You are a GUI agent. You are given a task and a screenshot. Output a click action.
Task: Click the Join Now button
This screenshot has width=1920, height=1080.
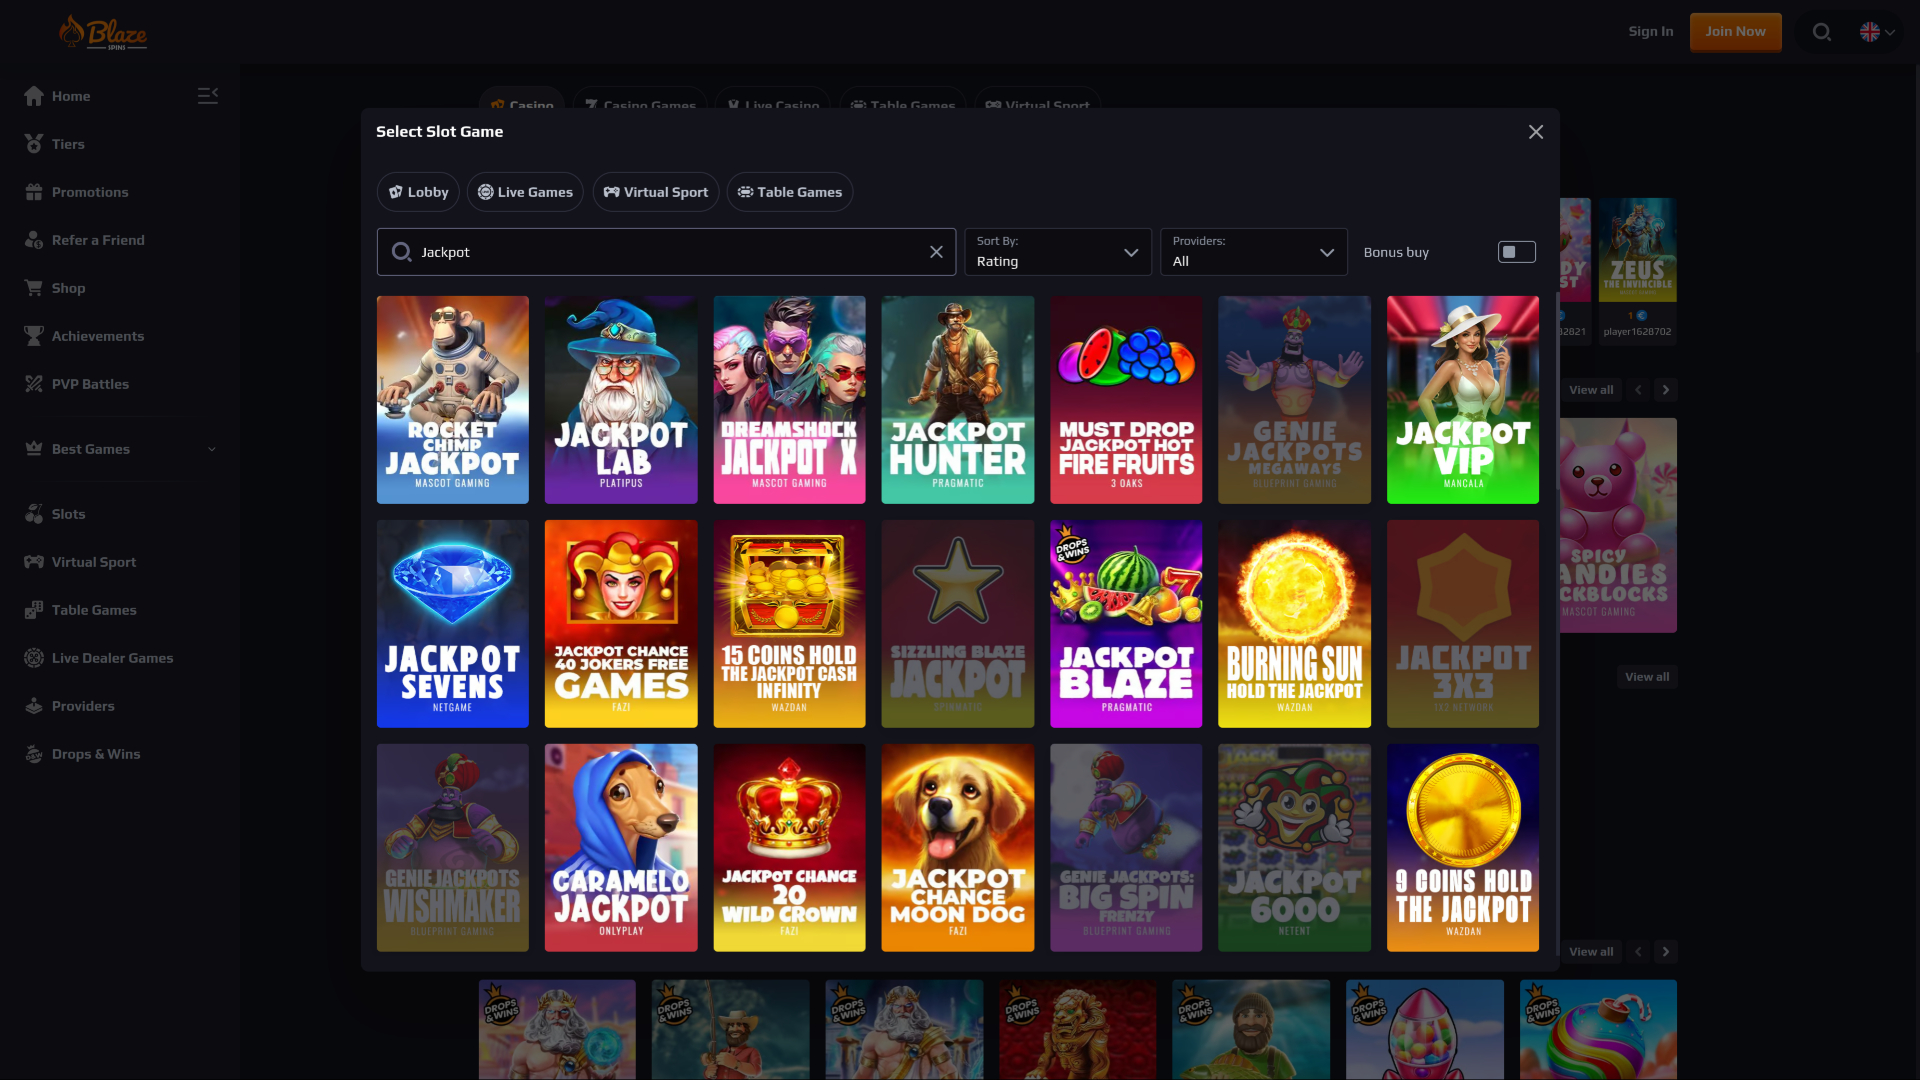click(1735, 31)
